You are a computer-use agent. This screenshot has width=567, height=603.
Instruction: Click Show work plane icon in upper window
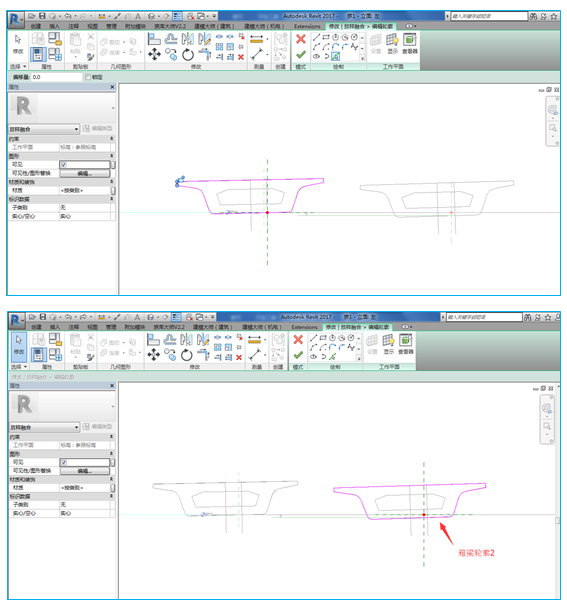tap(392, 40)
